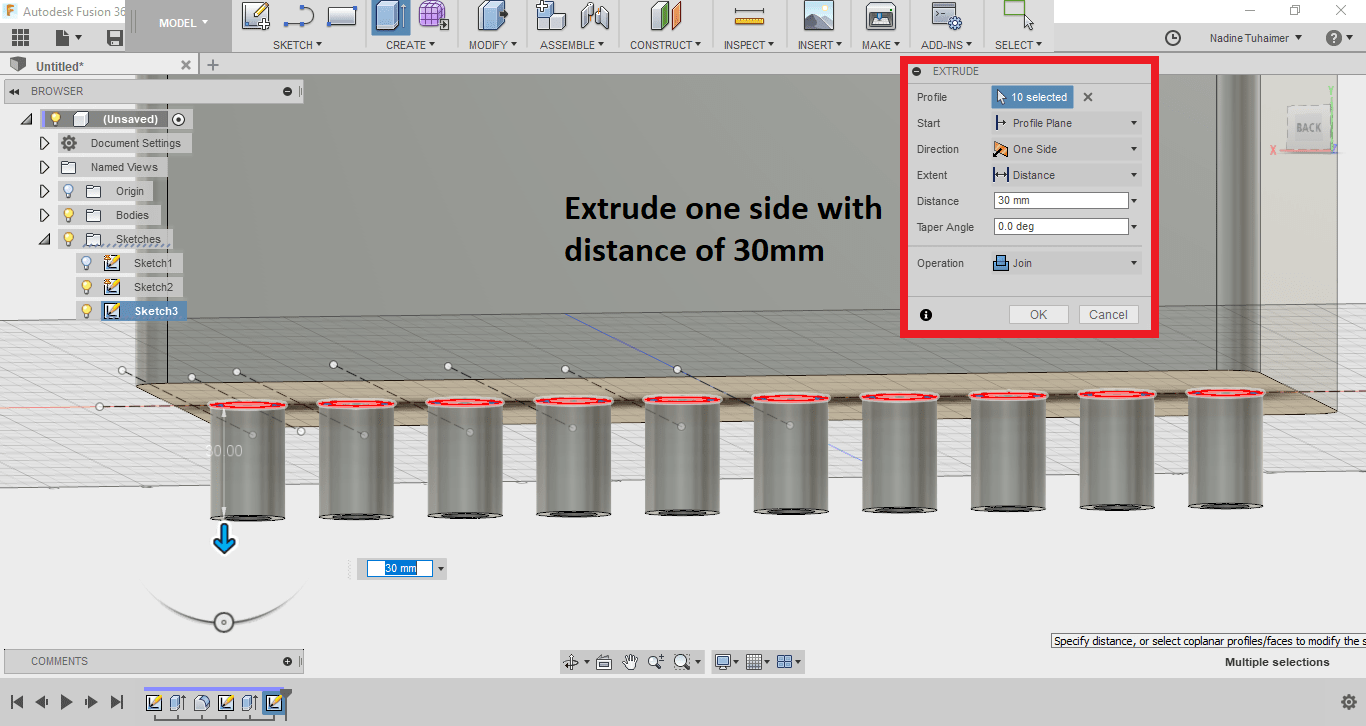Open Grid and Snaps settings icon

[x=755, y=662]
